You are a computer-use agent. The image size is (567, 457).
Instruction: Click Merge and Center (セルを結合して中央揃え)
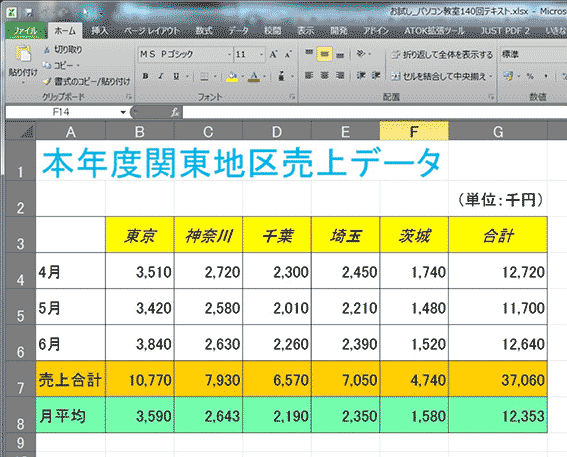(x=438, y=76)
